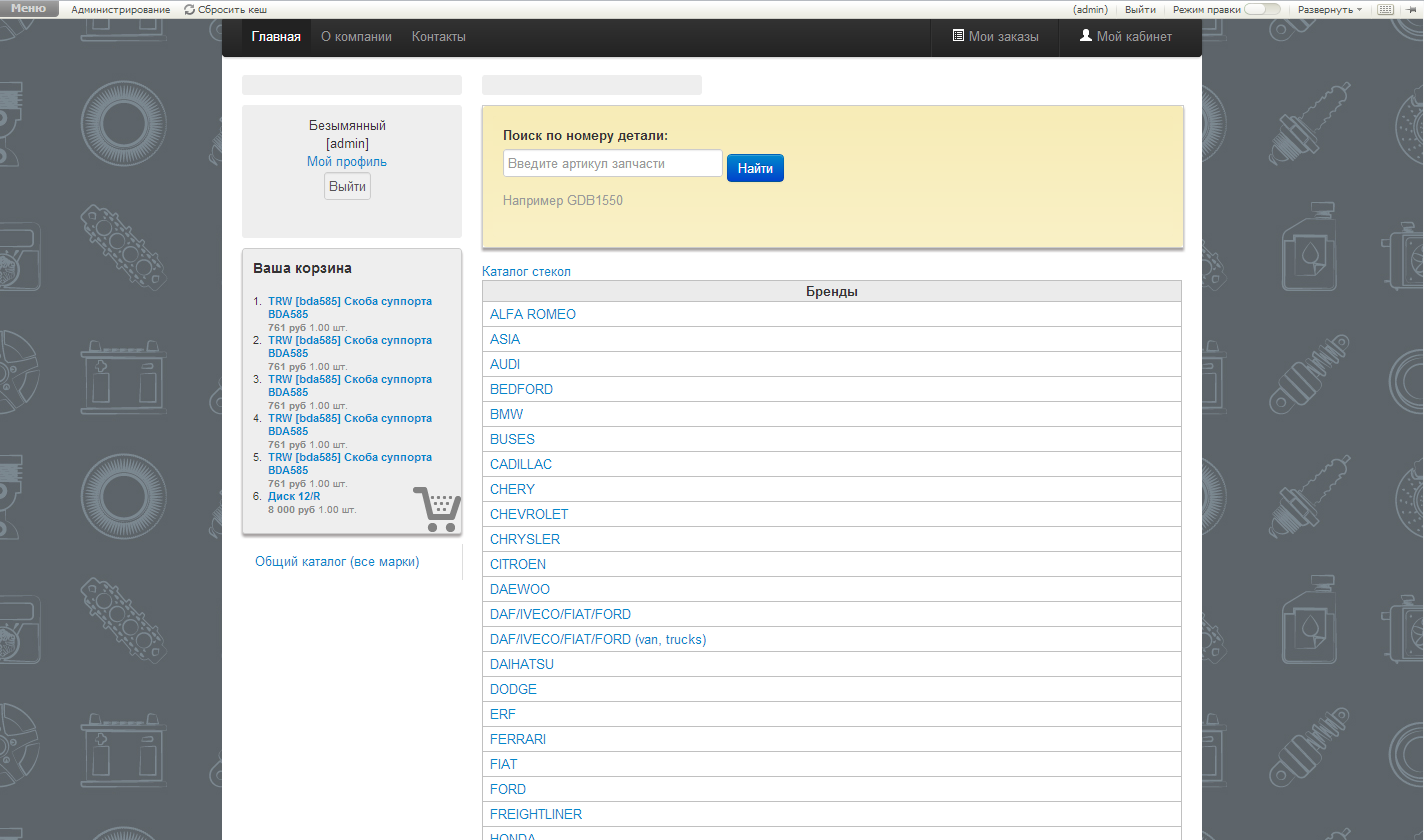
Task: Click the keyboard icon in admin bar
Action: click(x=1385, y=9)
